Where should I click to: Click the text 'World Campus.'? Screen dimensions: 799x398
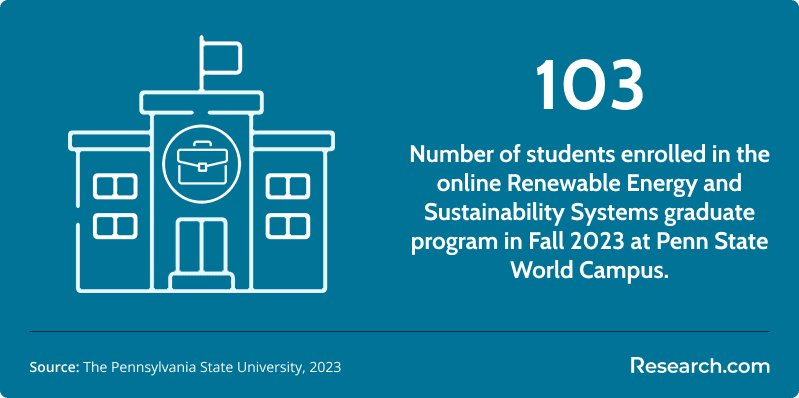(590, 270)
